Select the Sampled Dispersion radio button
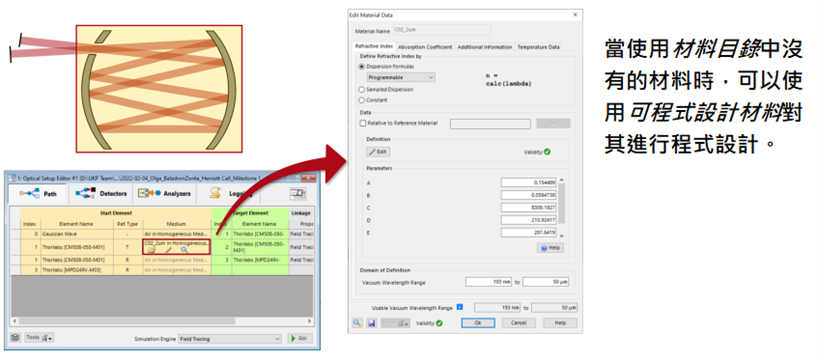The image size is (817, 361). coord(362,90)
